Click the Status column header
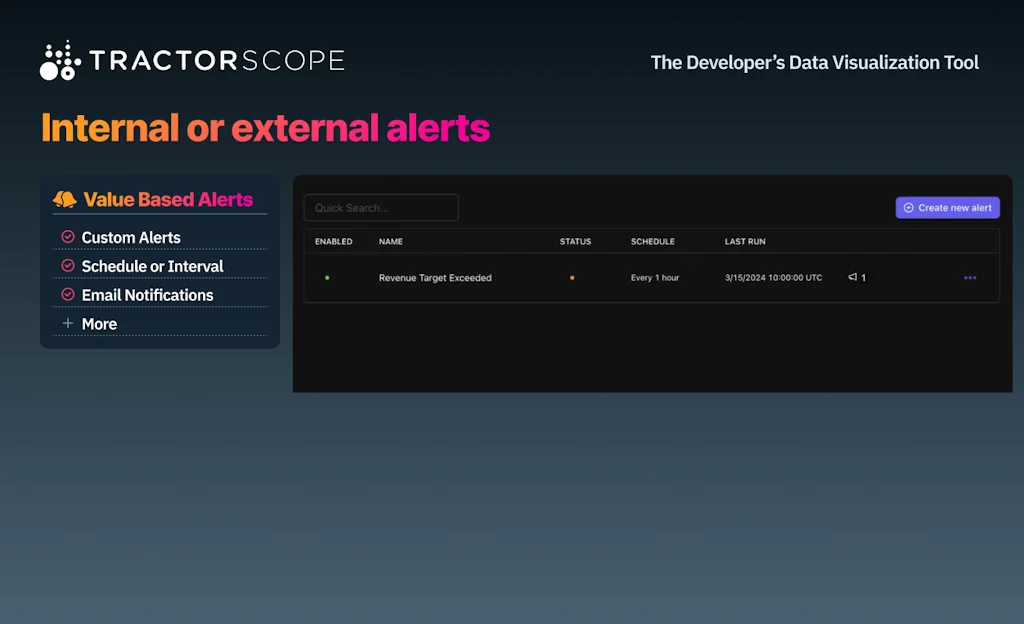Viewport: 1024px width, 624px height. pos(575,242)
